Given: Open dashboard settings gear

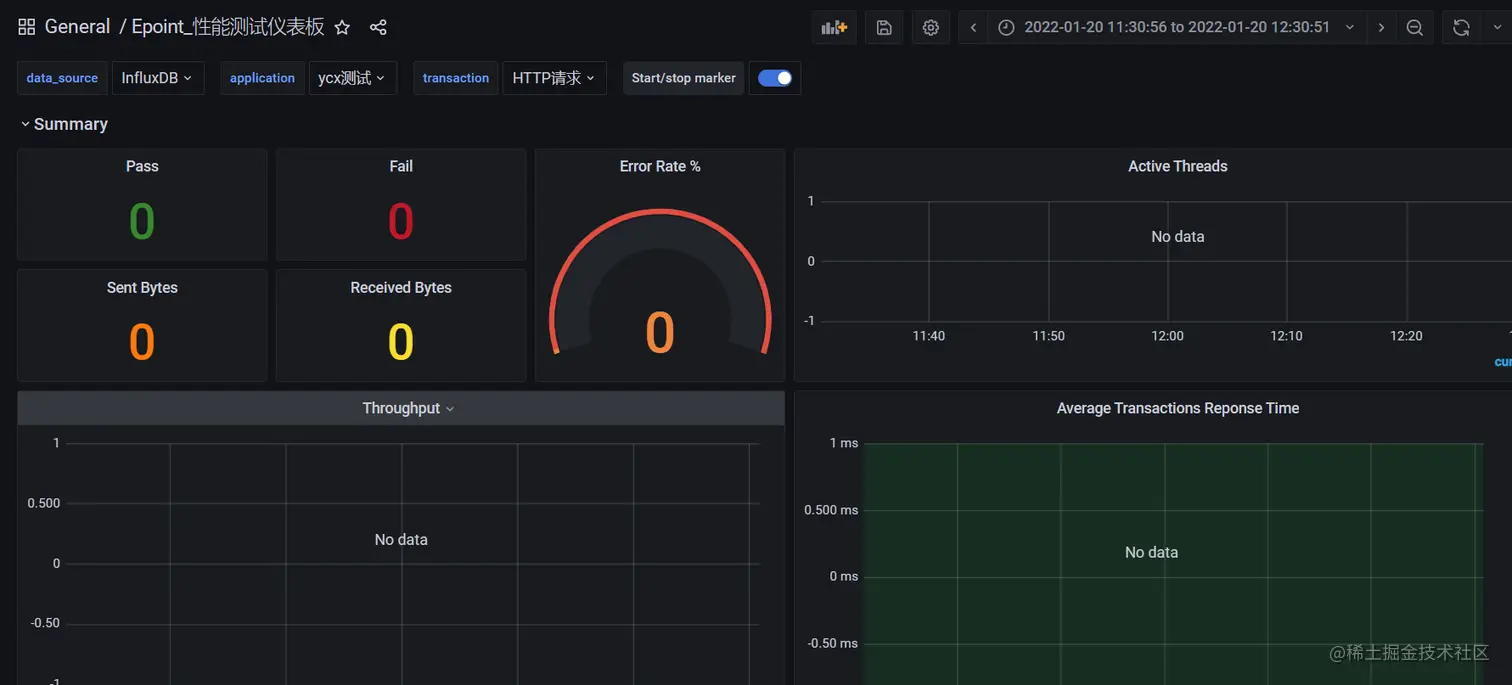Looking at the screenshot, I should (931, 27).
